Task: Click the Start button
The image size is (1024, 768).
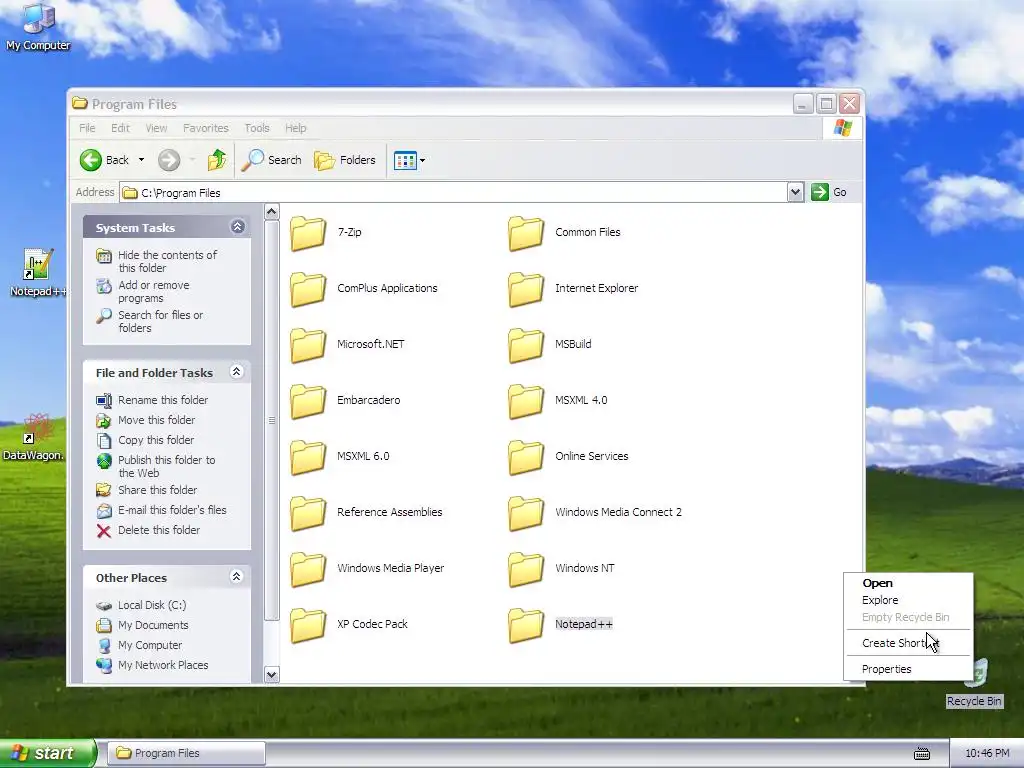Action: pyautogui.click(x=48, y=753)
